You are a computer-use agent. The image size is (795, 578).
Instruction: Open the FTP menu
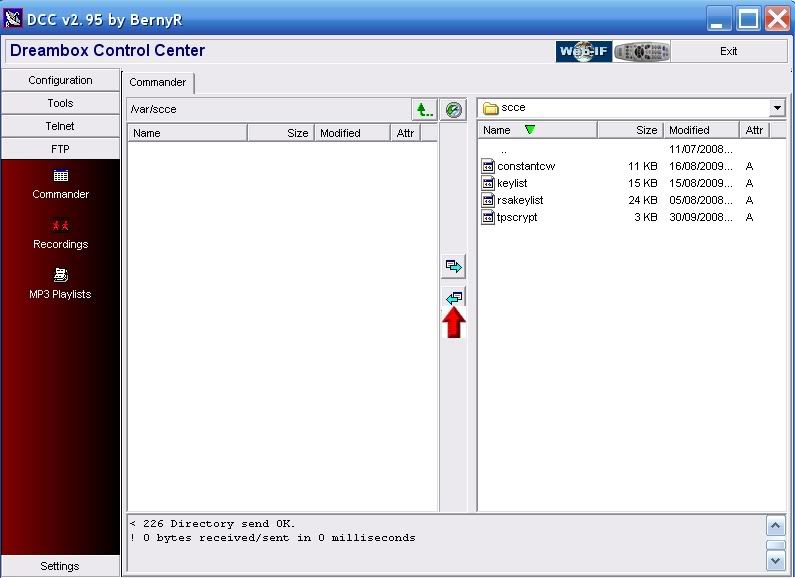pos(60,149)
